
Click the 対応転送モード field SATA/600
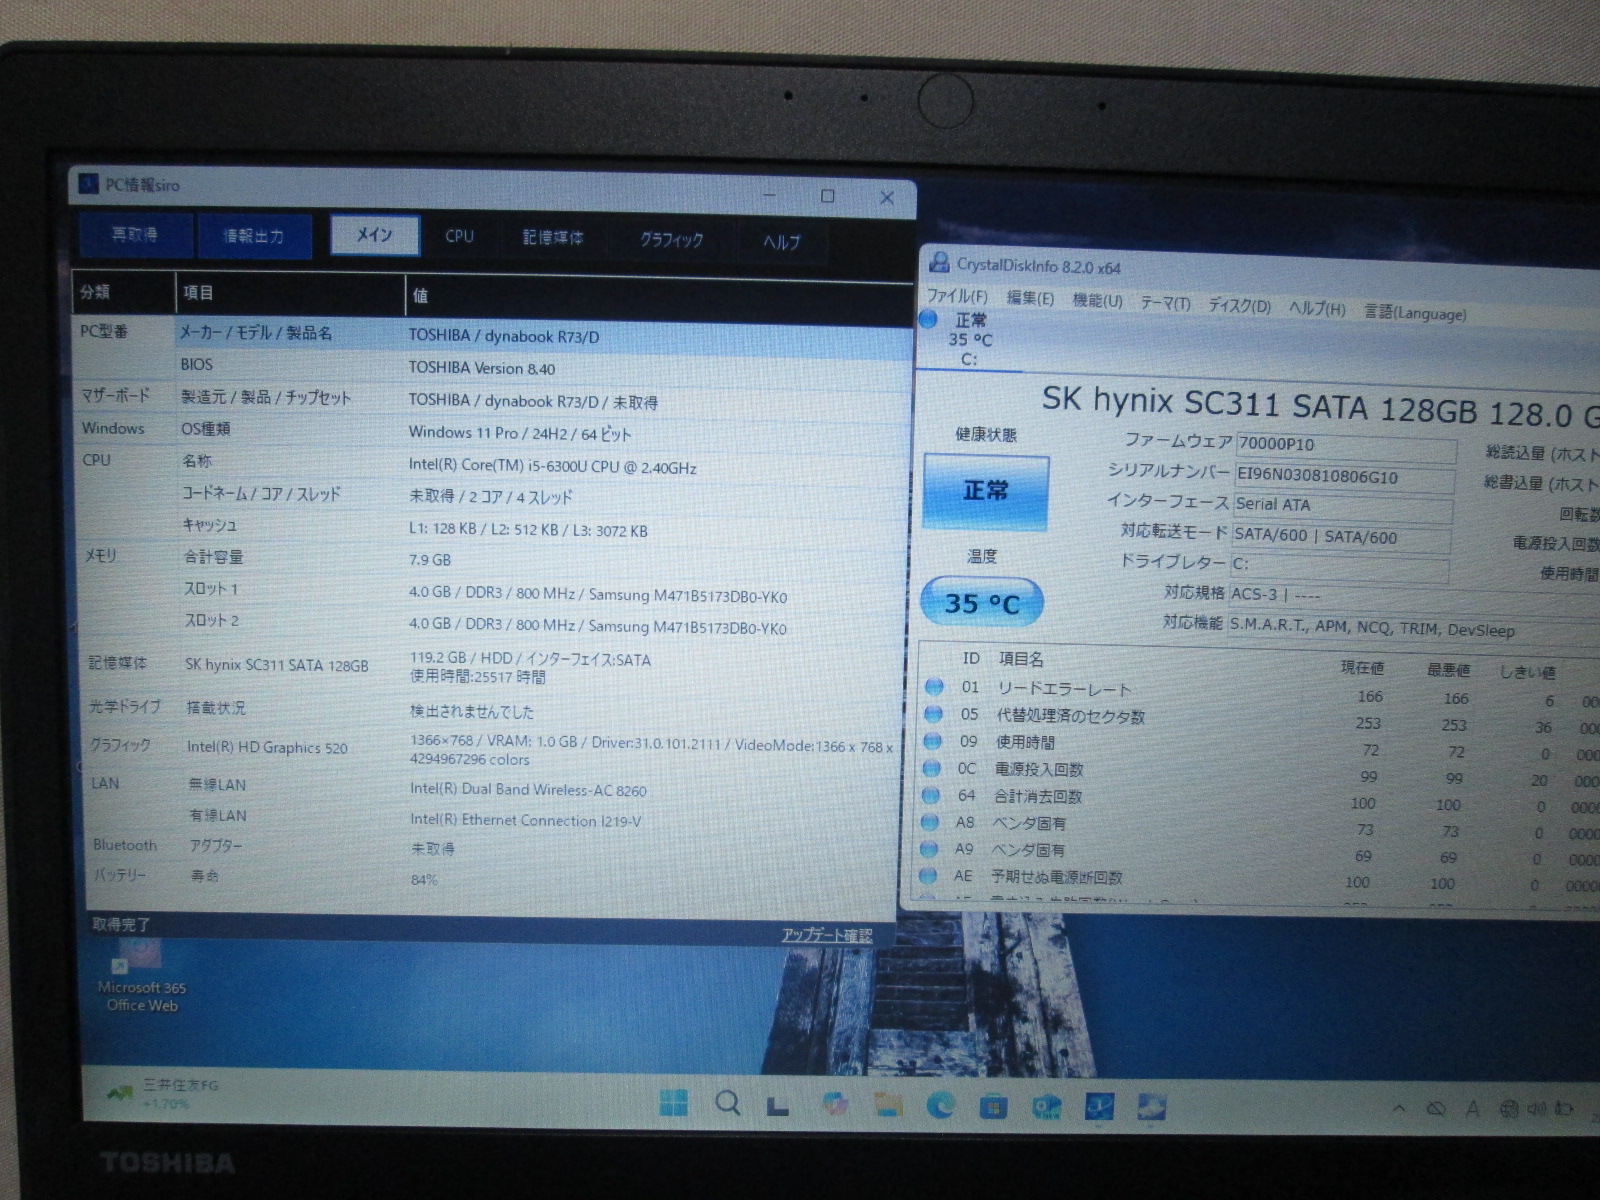1341,537
